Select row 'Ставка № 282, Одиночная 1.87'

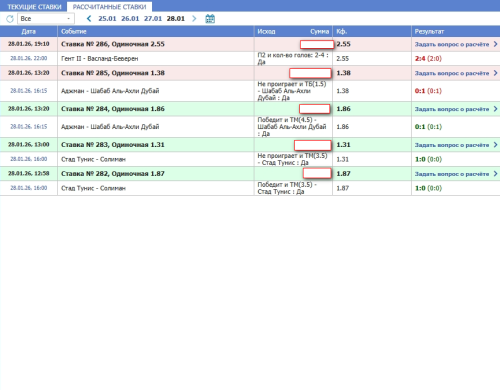tap(250, 174)
